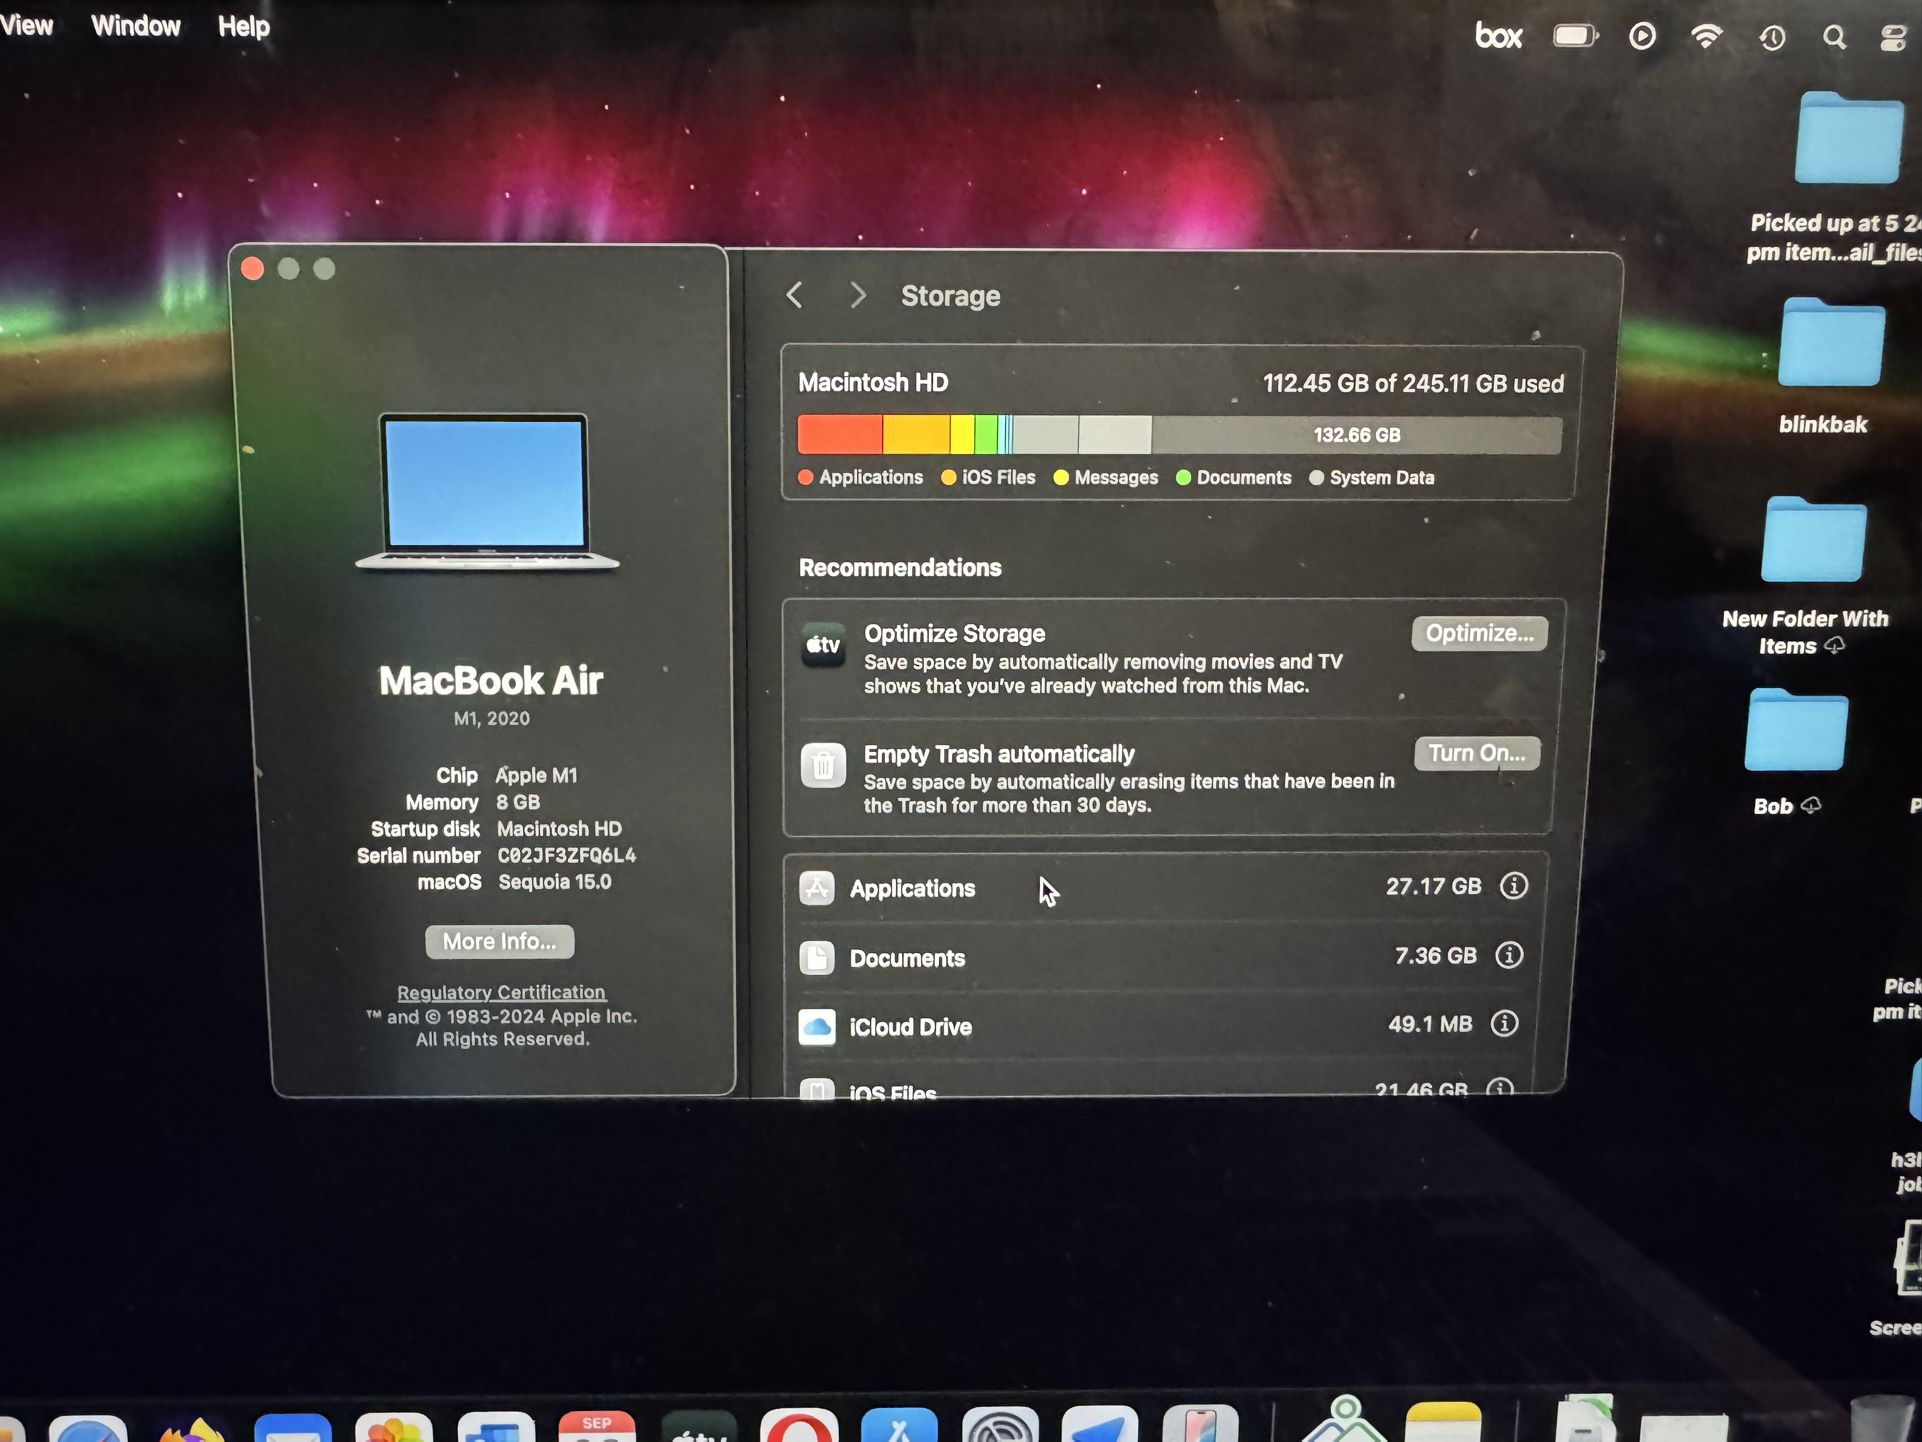Click the free space 132.66 GB bar segment

coord(1356,435)
